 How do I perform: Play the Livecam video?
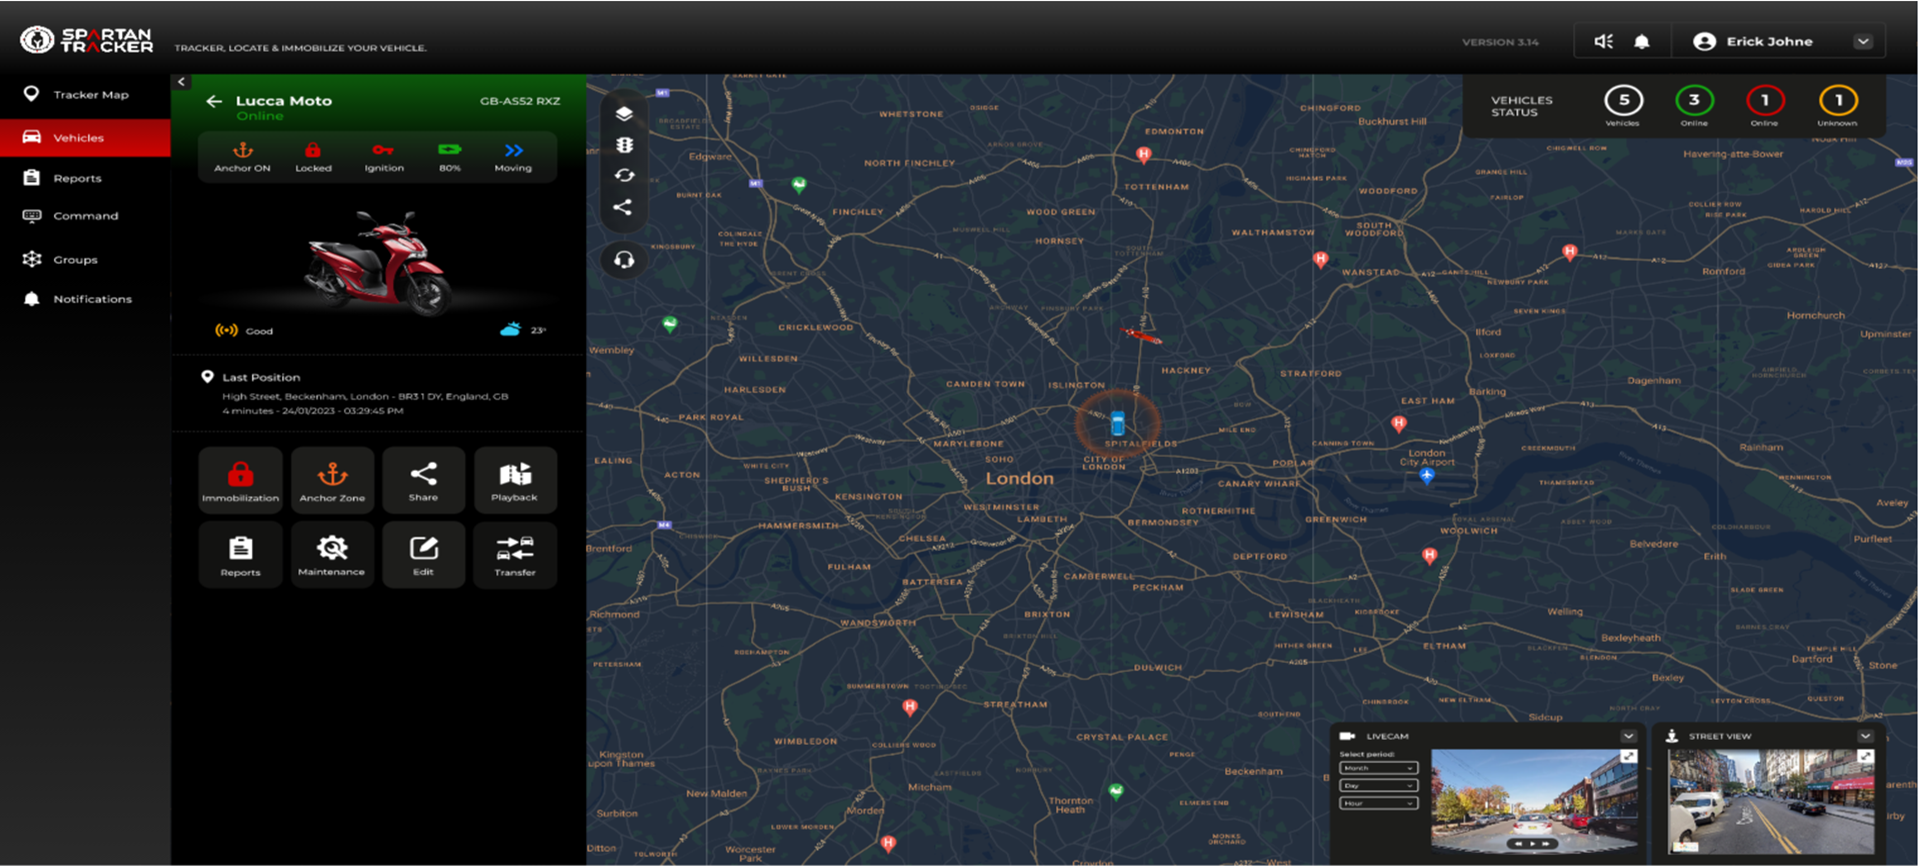tap(1532, 844)
